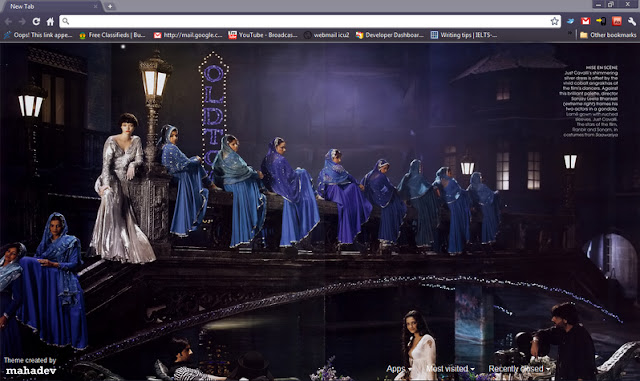This screenshot has width=640, height=381.
Task: Click the address bar input field
Action: point(310,21)
